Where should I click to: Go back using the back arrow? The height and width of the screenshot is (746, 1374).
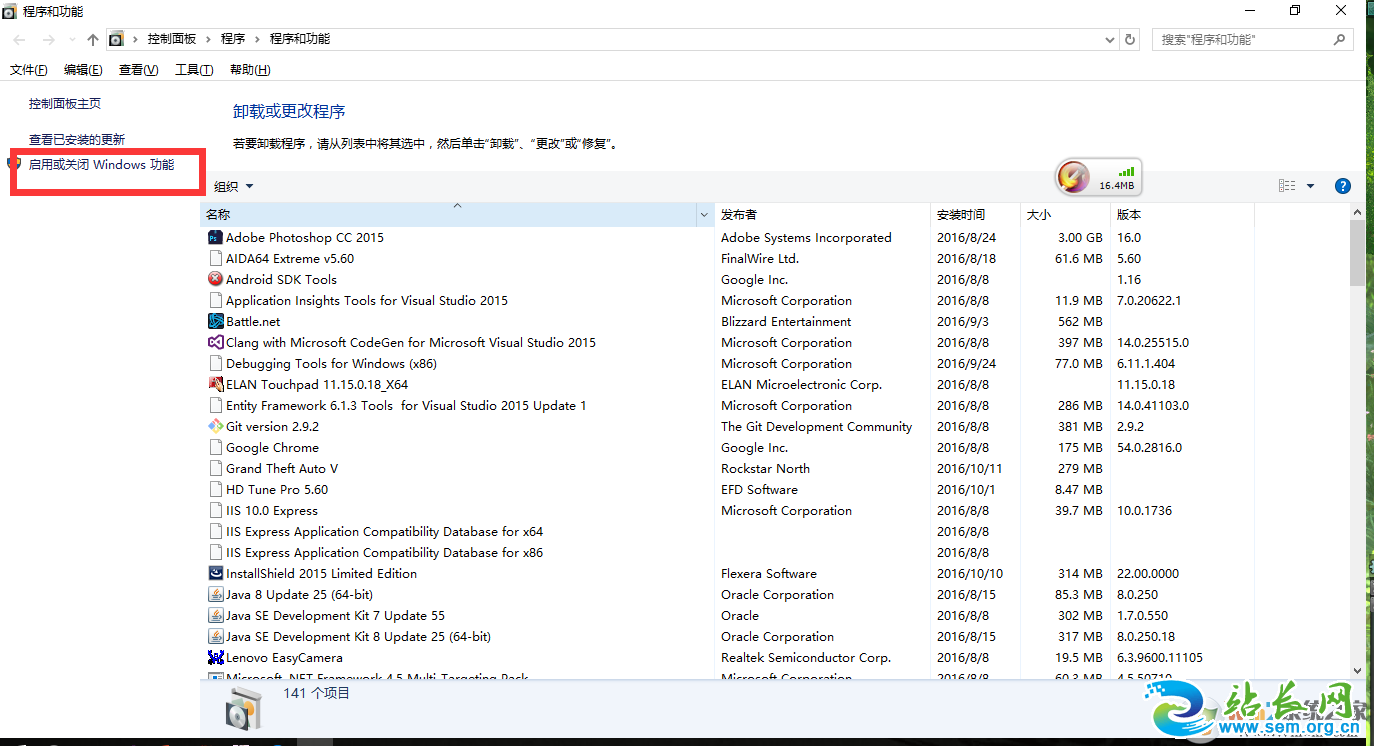tap(20, 40)
